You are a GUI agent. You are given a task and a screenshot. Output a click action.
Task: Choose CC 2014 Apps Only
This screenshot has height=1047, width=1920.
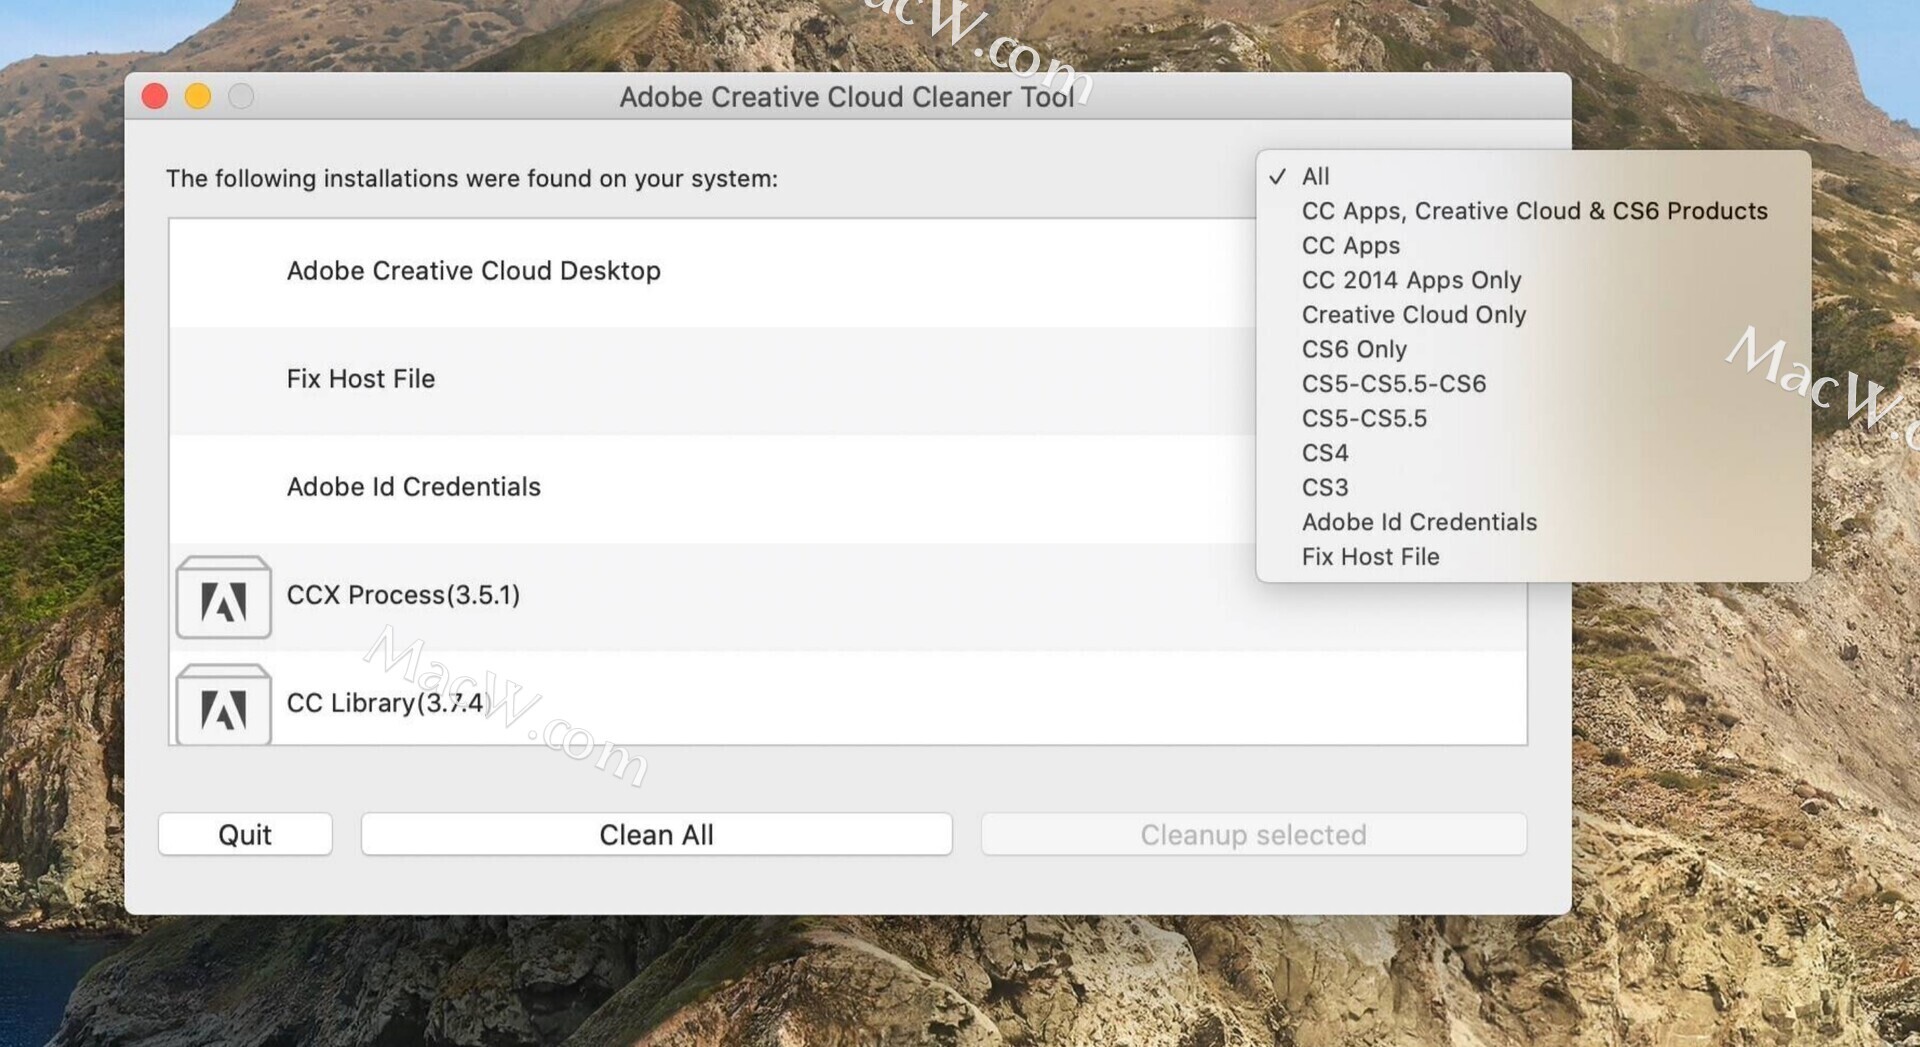pos(1411,280)
